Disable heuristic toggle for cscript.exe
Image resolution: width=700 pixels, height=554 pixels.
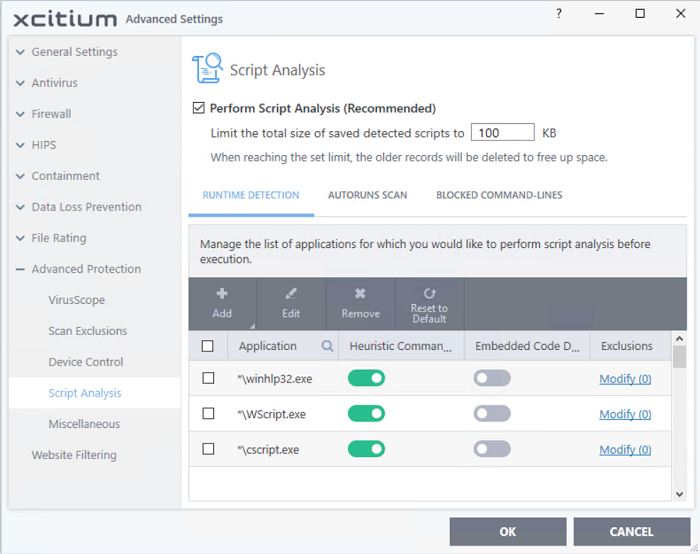(367, 449)
